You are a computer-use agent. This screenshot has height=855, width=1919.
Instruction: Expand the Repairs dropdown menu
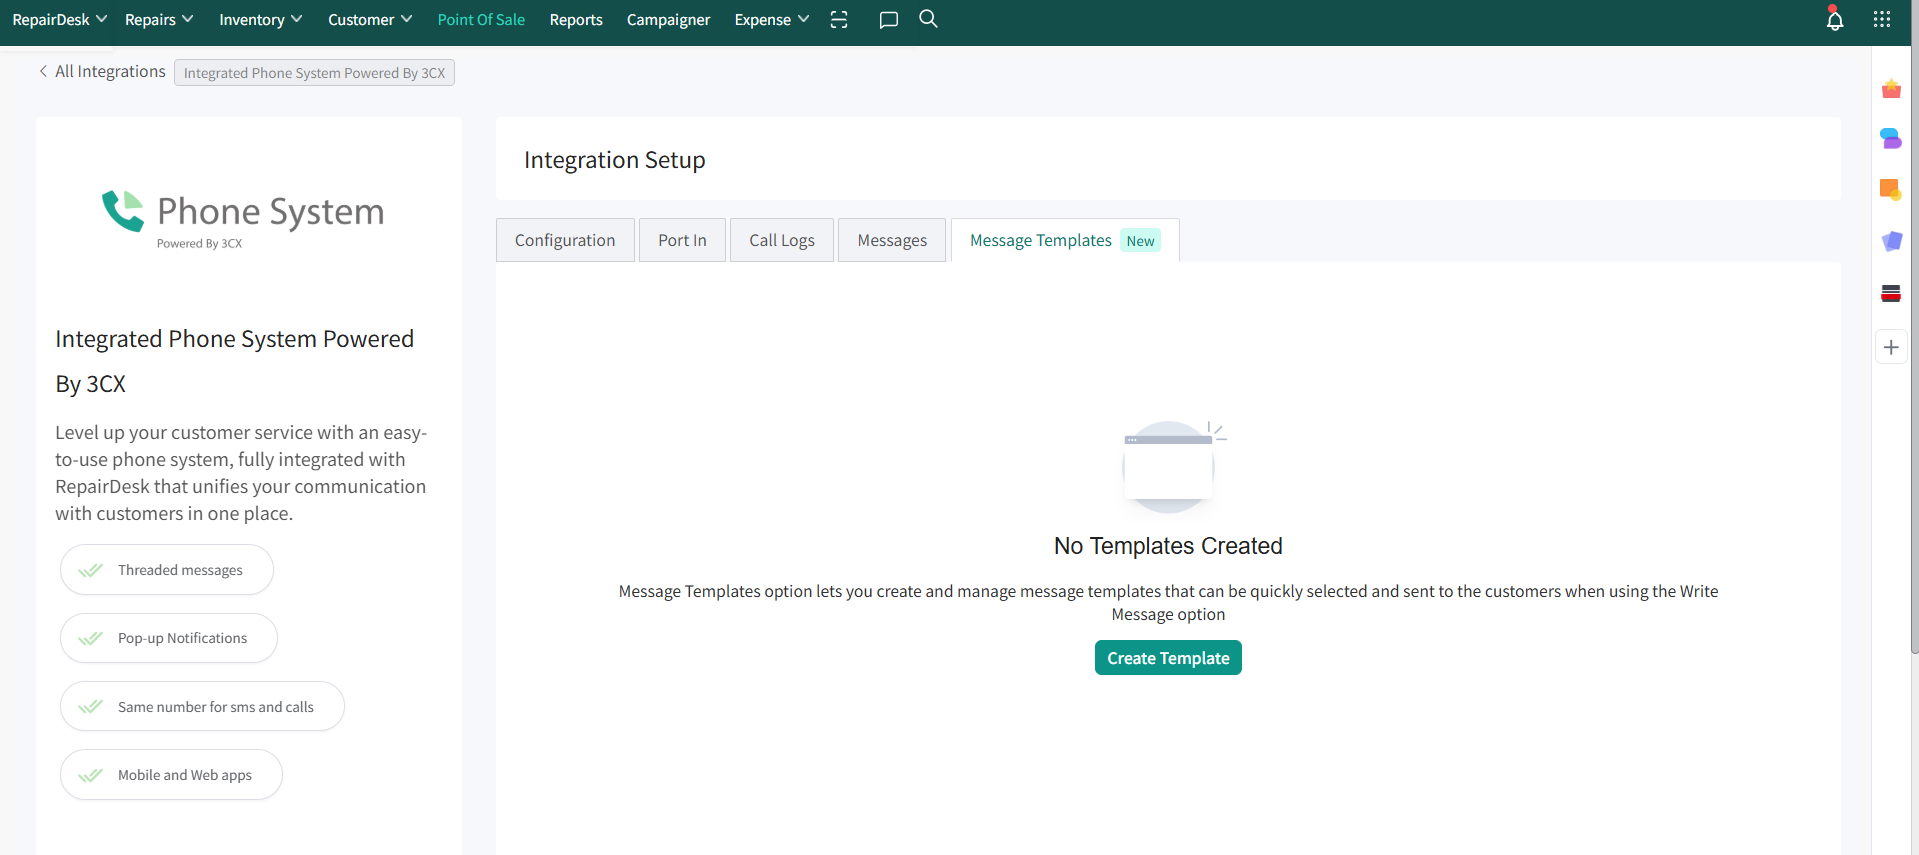[159, 20]
